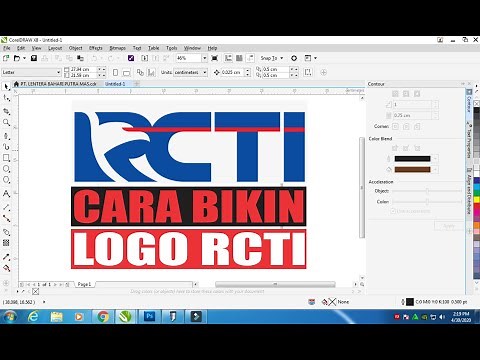Click the black outline color swatch in Contour

click(x=412, y=159)
